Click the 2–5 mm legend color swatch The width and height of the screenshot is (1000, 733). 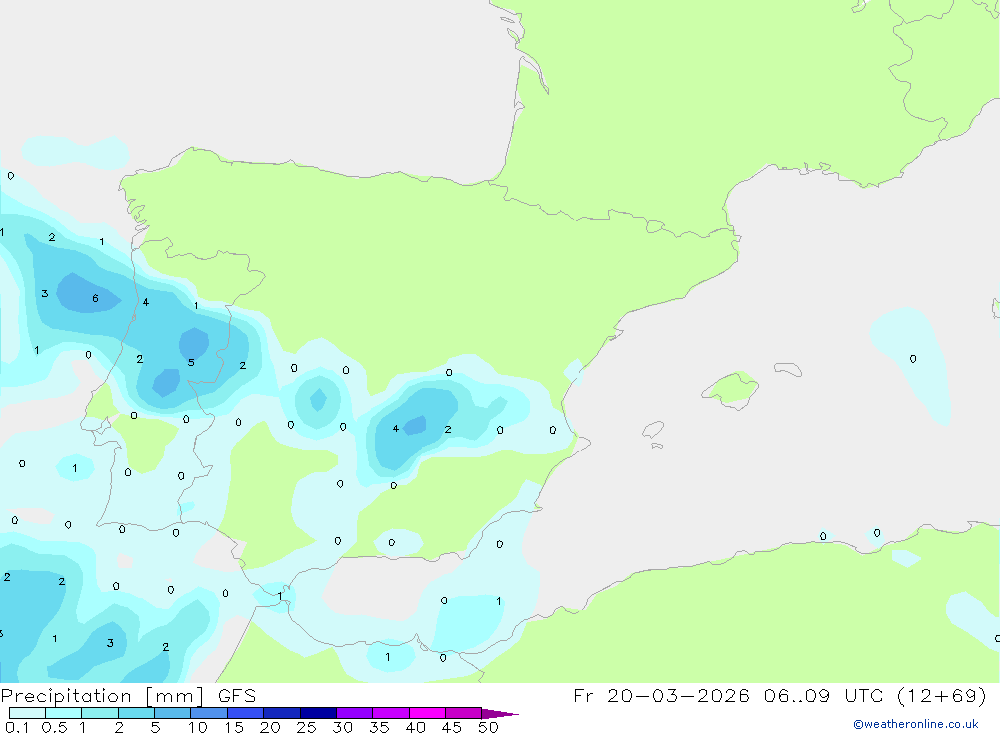(136, 713)
